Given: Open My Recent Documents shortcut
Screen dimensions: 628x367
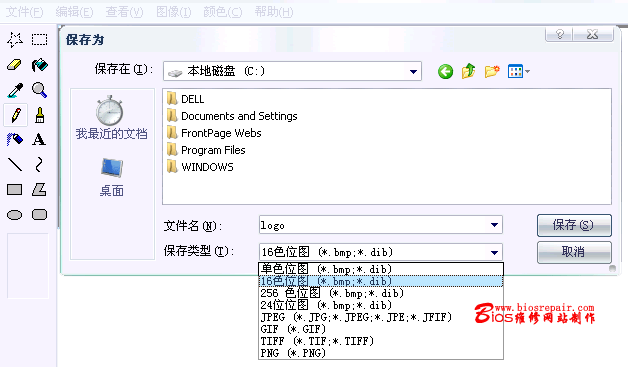Looking at the screenshot, I should 111,117.
